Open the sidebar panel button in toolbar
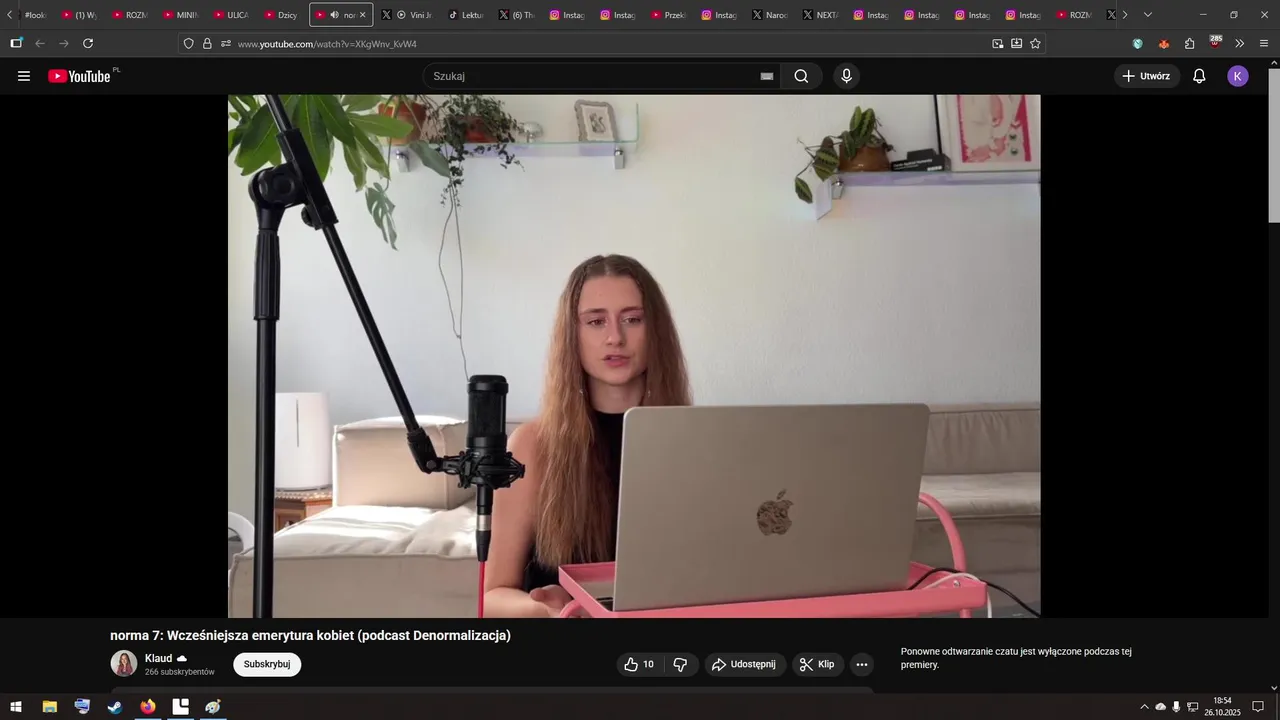Viewport: 1280px width, 720px height. coord(16,43)
